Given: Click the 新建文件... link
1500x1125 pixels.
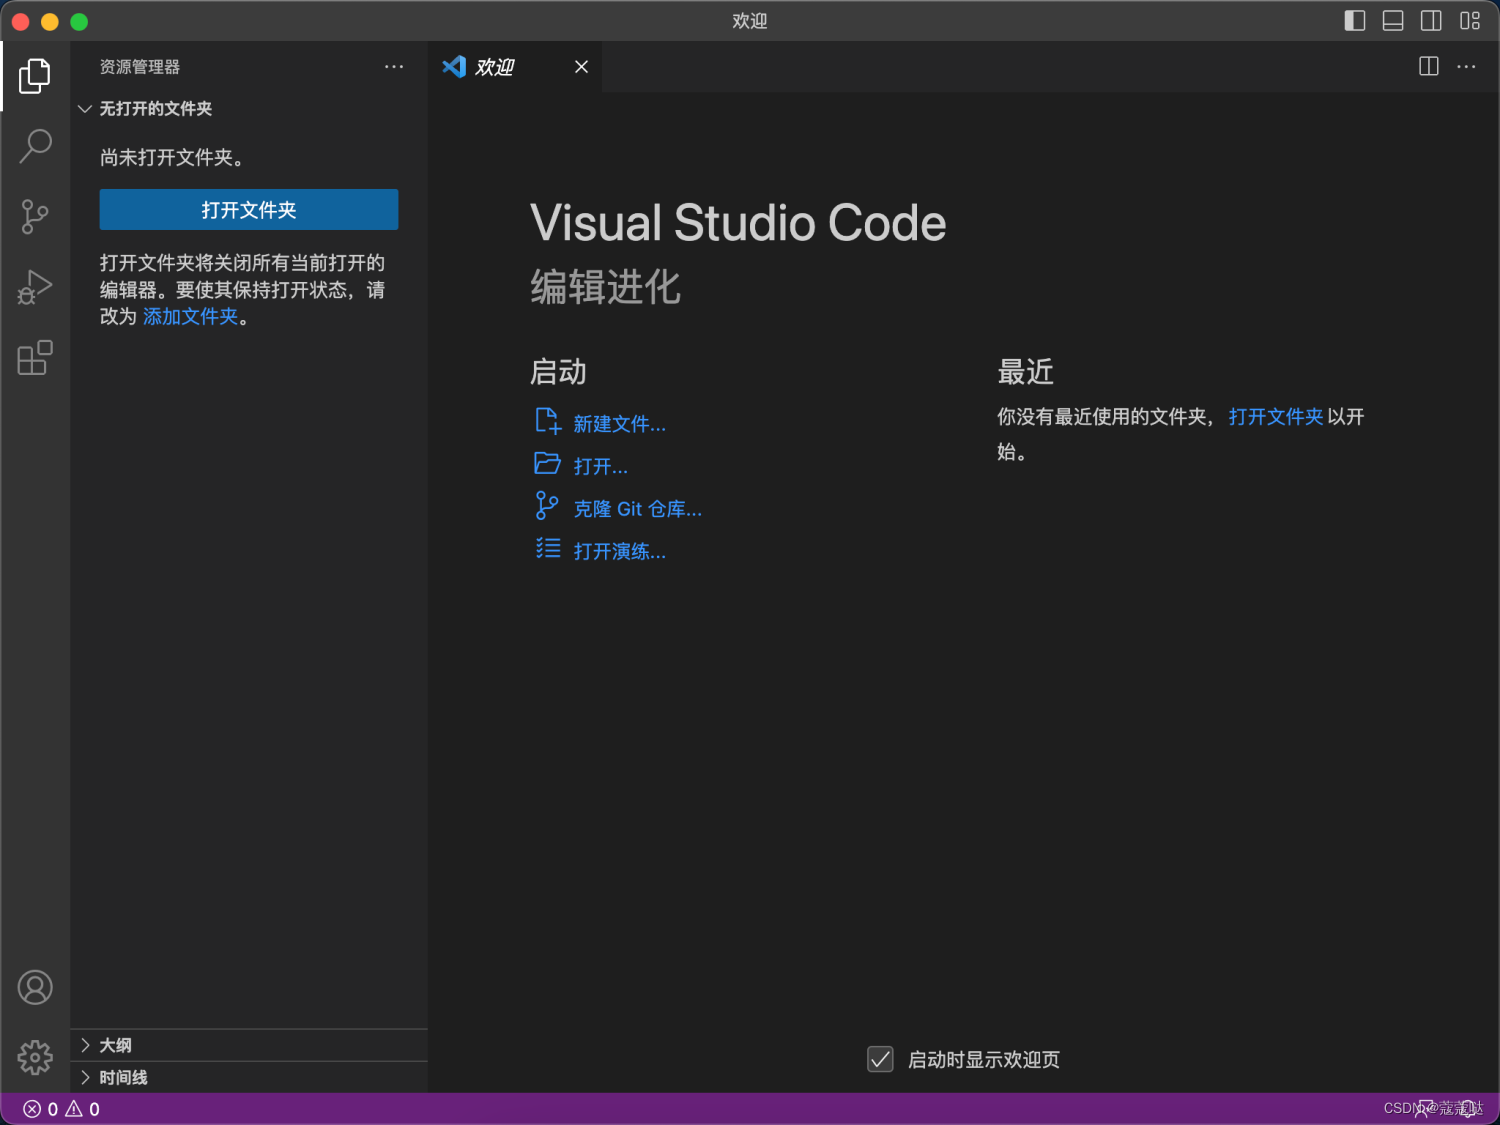Looking at the screenshot, I should (x=620, y=424).
